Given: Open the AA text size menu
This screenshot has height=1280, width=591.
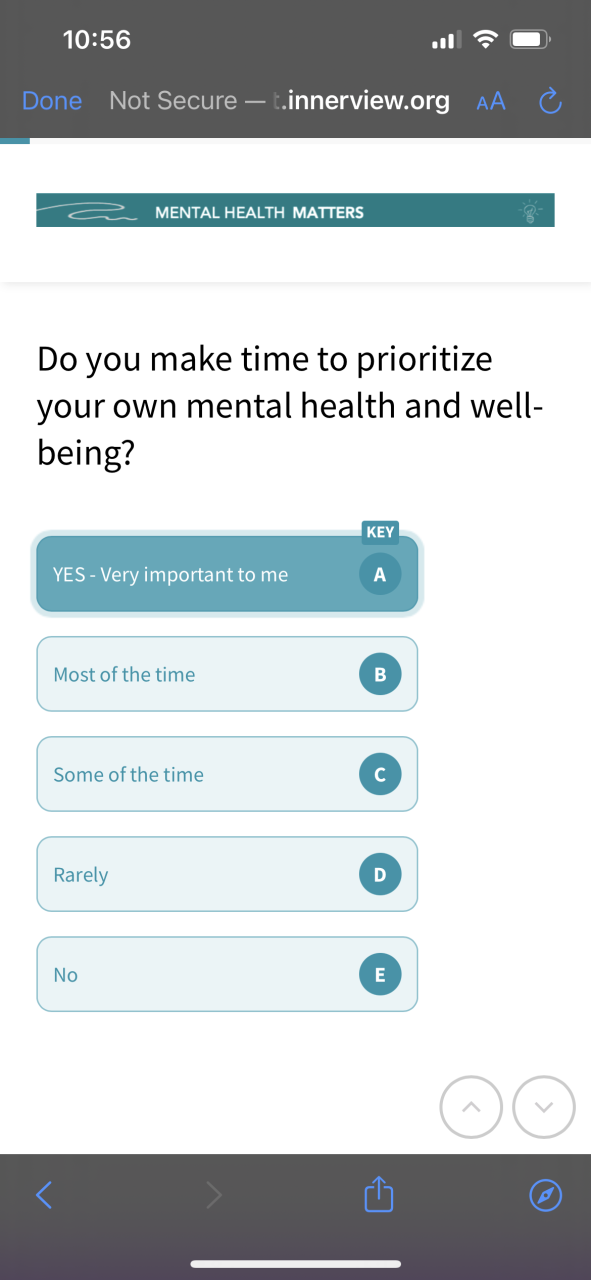Looking at the screenshot, I should coord(491,101).
